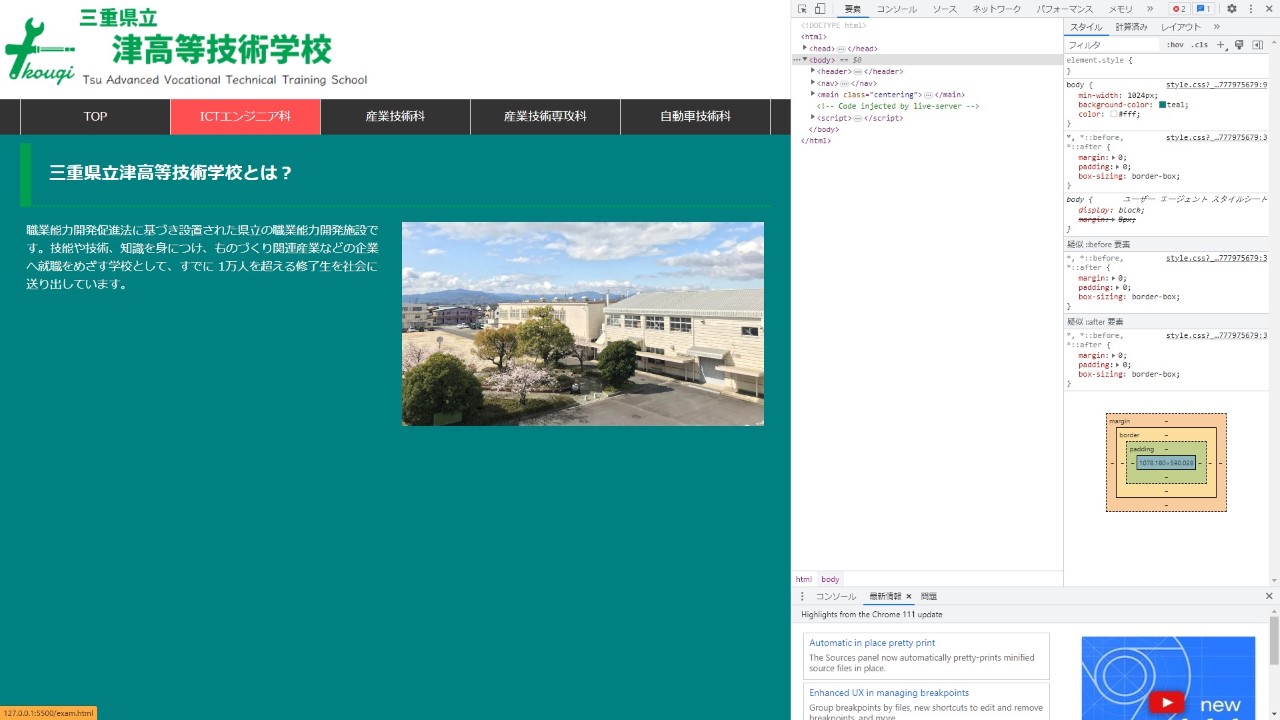
Task: Click the blue issues count badge
Action: pyautogui.click(x=1204, y=9)
